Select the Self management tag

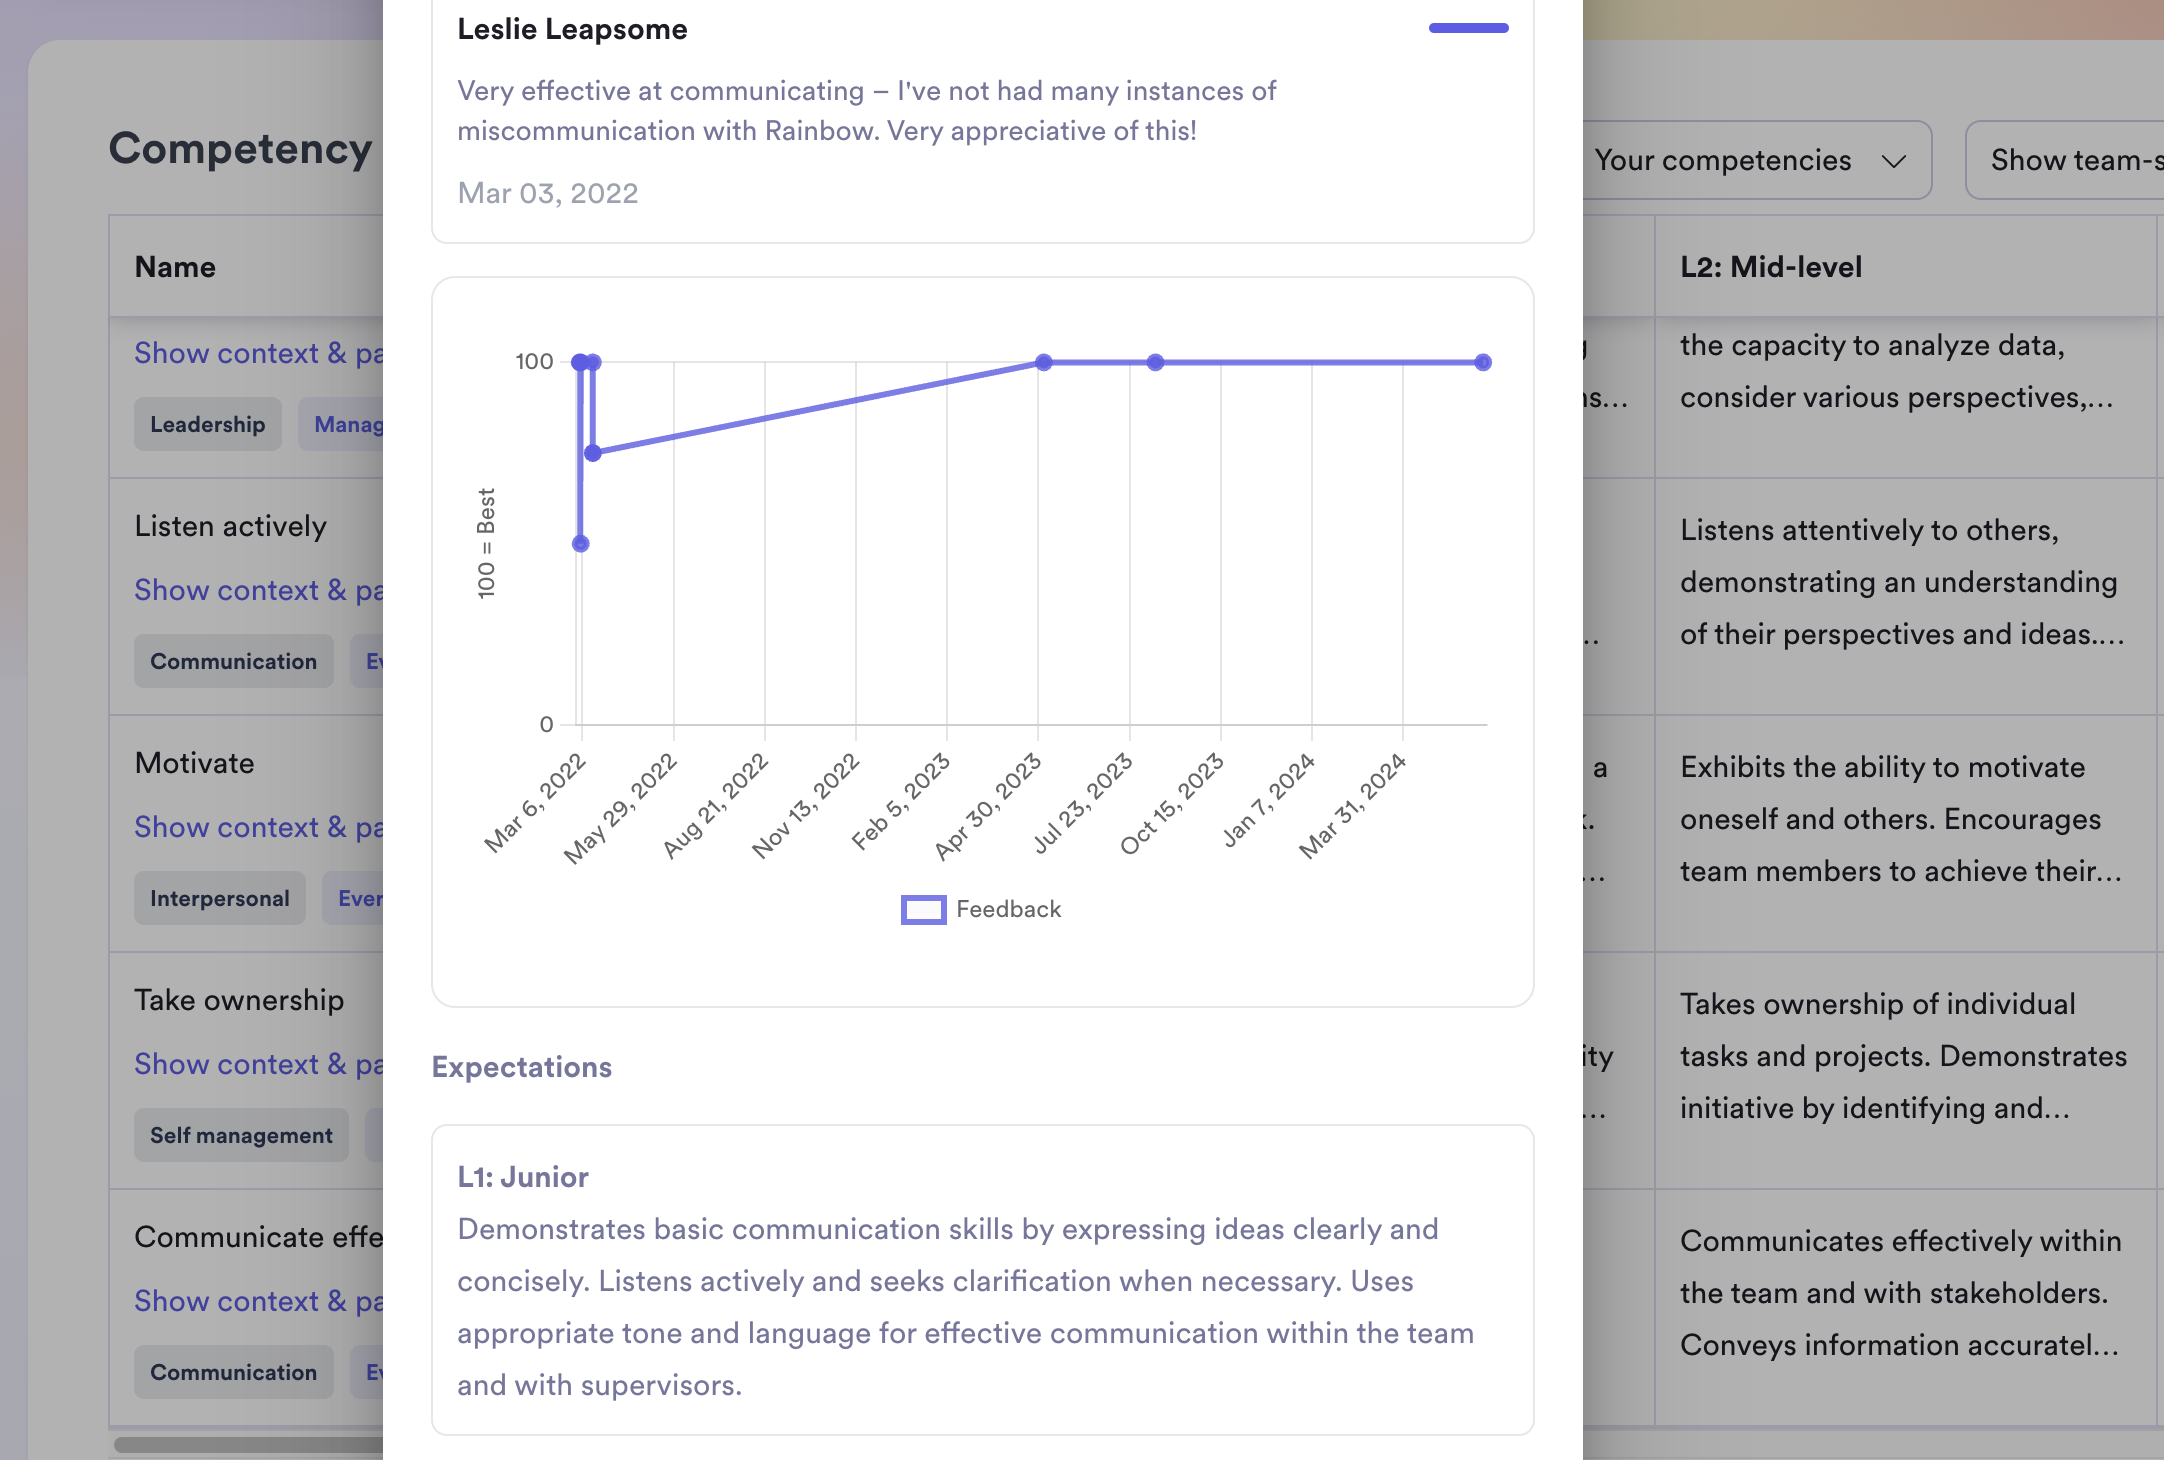(240, 1135)
